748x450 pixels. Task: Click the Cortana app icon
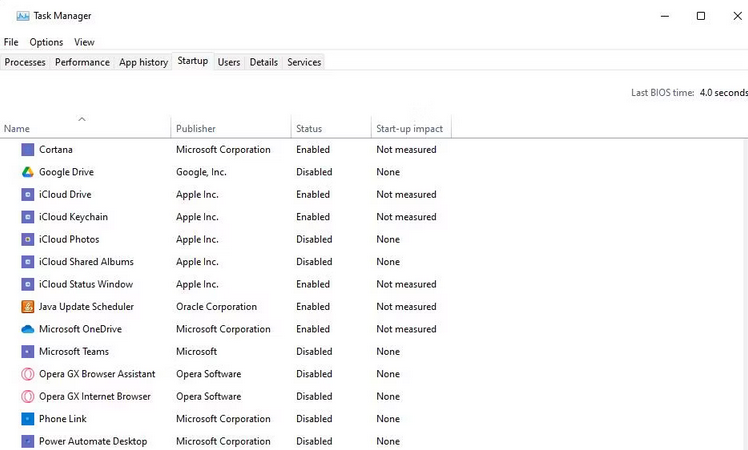point(28,149)
